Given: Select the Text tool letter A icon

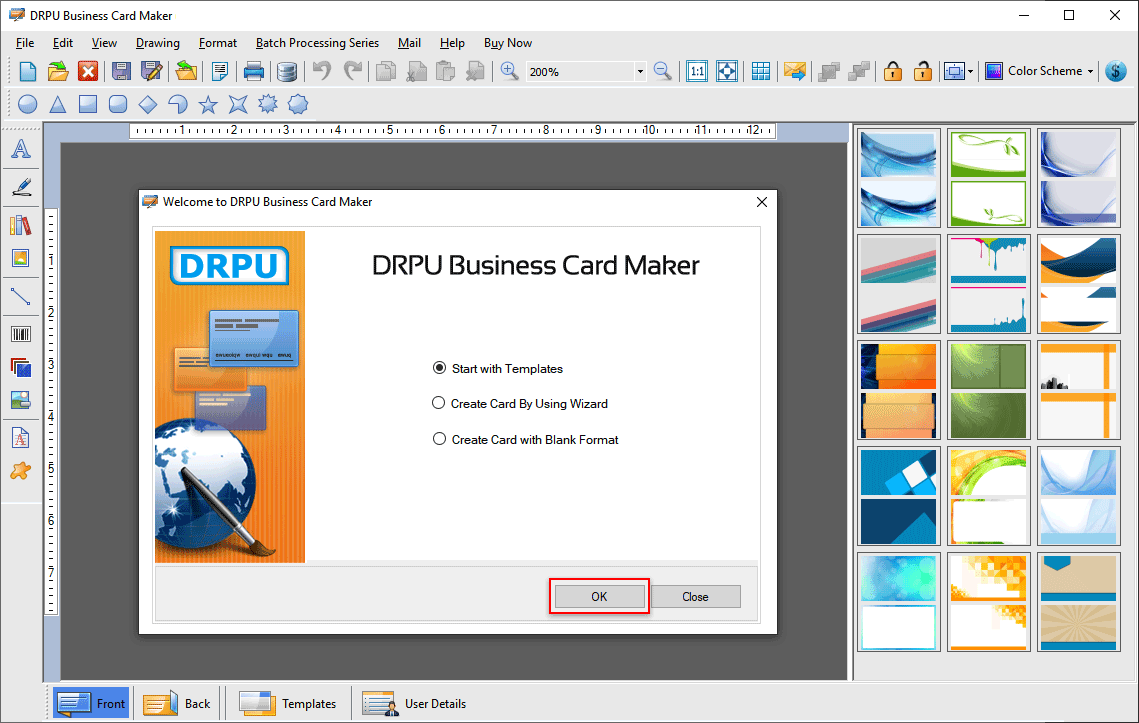Looking at the screenshot, I should 21,149.
